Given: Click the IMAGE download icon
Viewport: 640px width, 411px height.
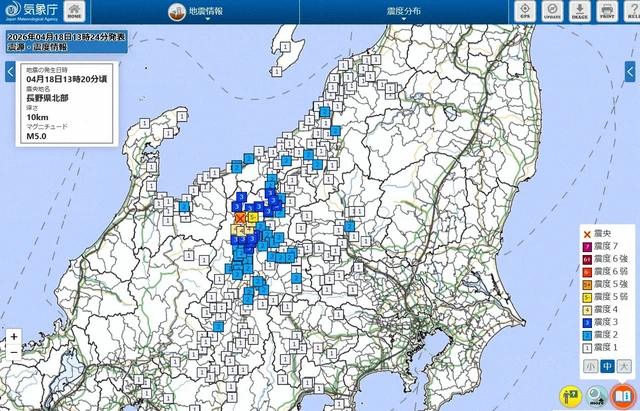Looking at the screenshot, I should (x=579, y=12).
